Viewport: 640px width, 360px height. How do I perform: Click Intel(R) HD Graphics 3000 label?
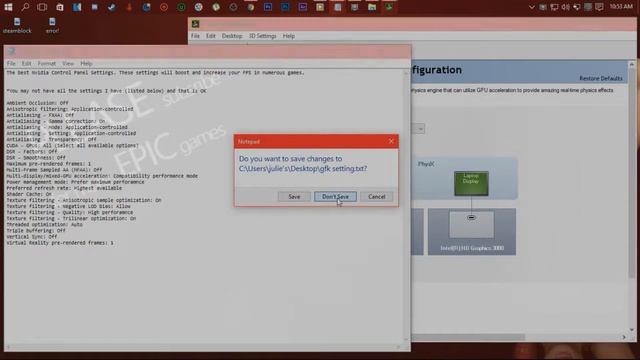[x=472, y=248]
